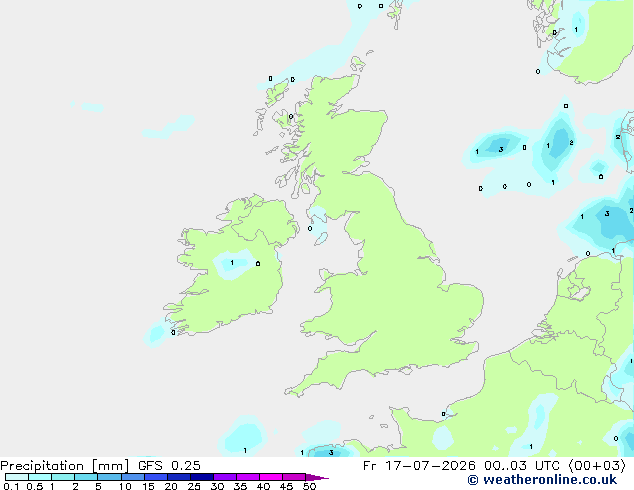634x490 pixels.
Task: Click the 0 value on the Isle of Skye
Action: click(291, 116)
